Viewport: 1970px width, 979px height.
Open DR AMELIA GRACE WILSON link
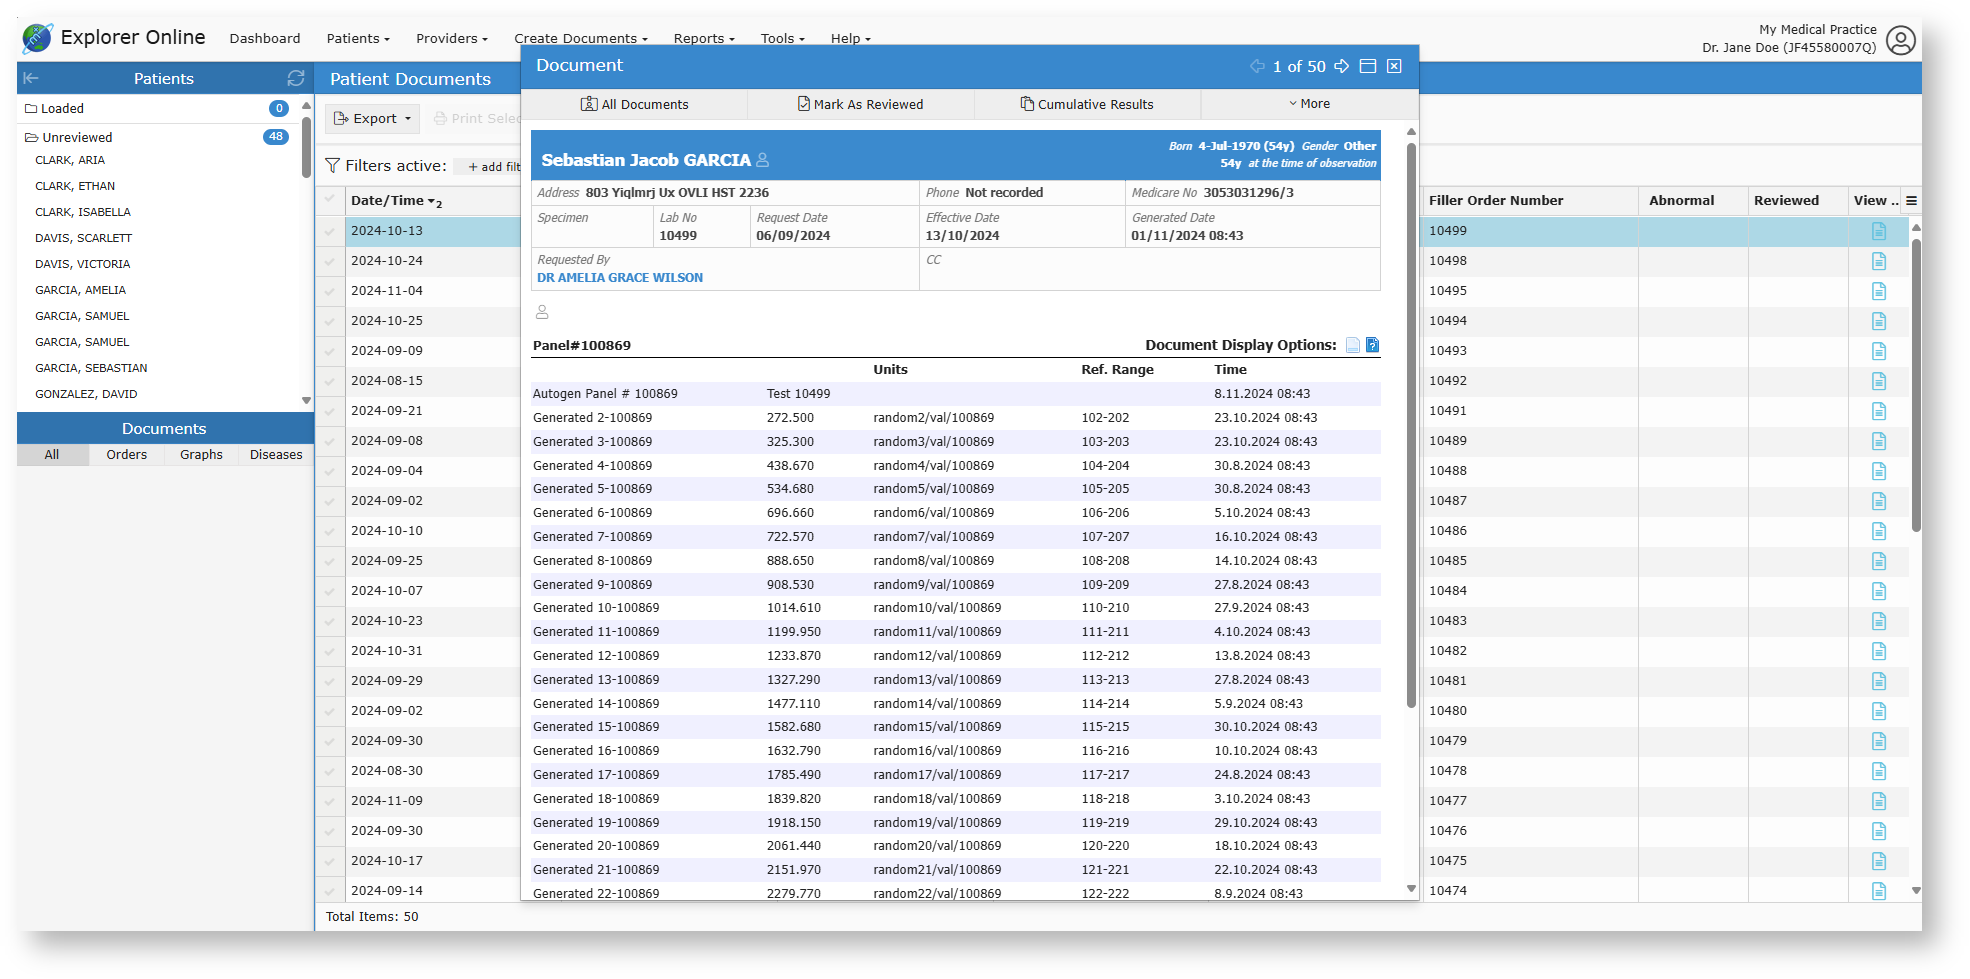(x=620, y=278)
